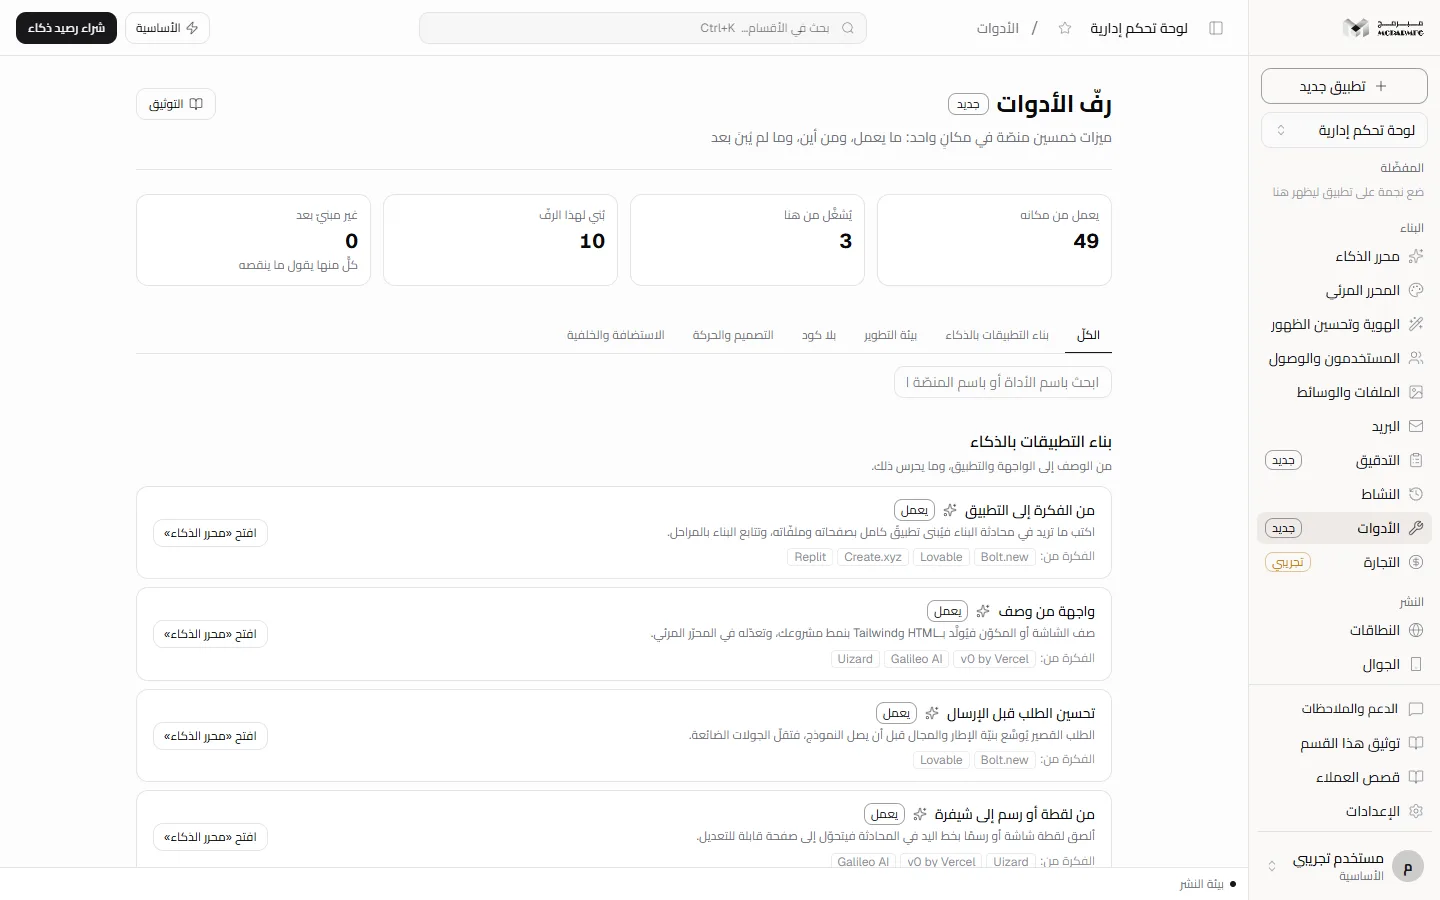Click the جديد badge next to التدقيق
The image size is (1440, 900).
tap(1283, 460)
